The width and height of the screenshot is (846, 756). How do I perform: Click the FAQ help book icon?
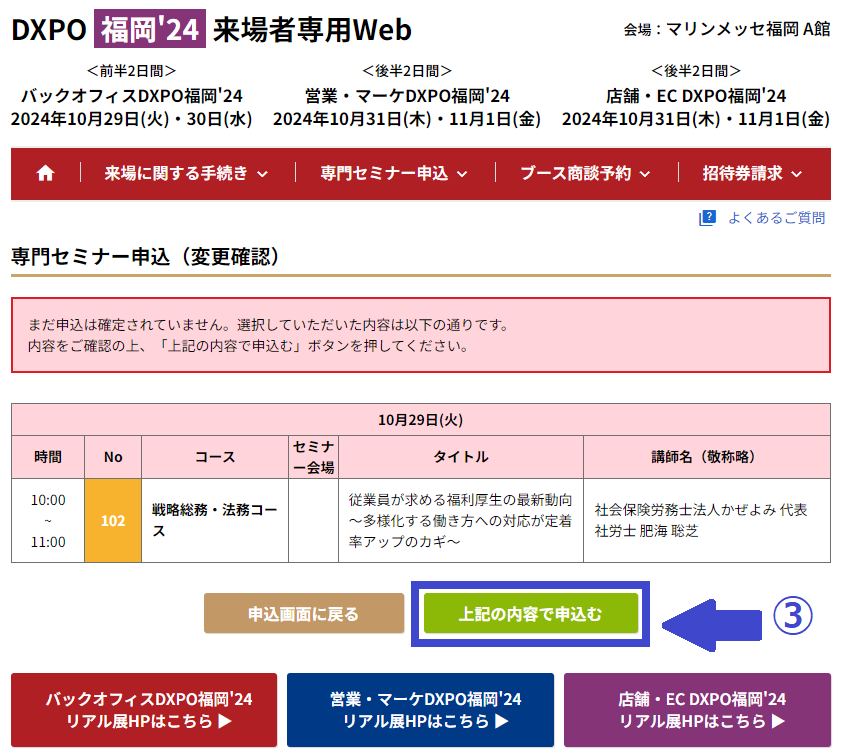[707, 218]
